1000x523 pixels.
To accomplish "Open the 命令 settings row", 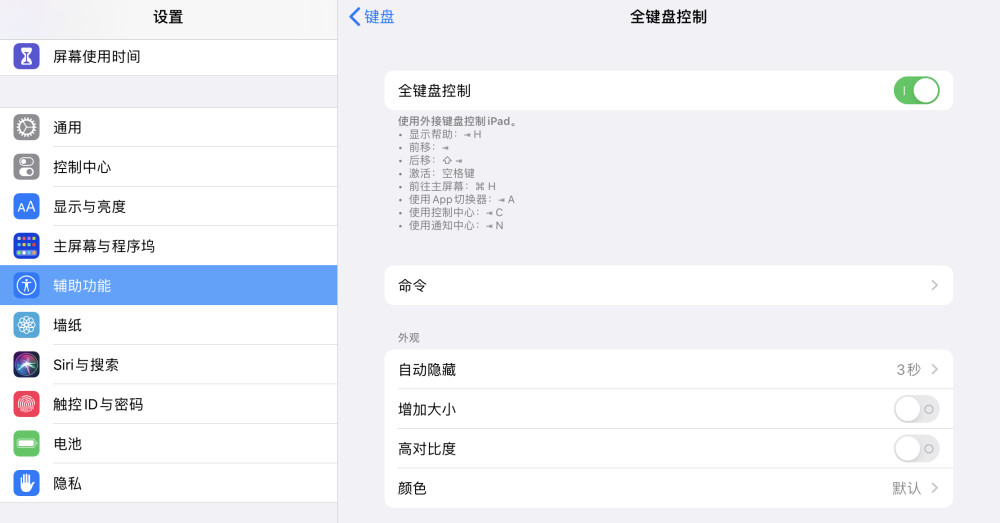I will point(668,285).
